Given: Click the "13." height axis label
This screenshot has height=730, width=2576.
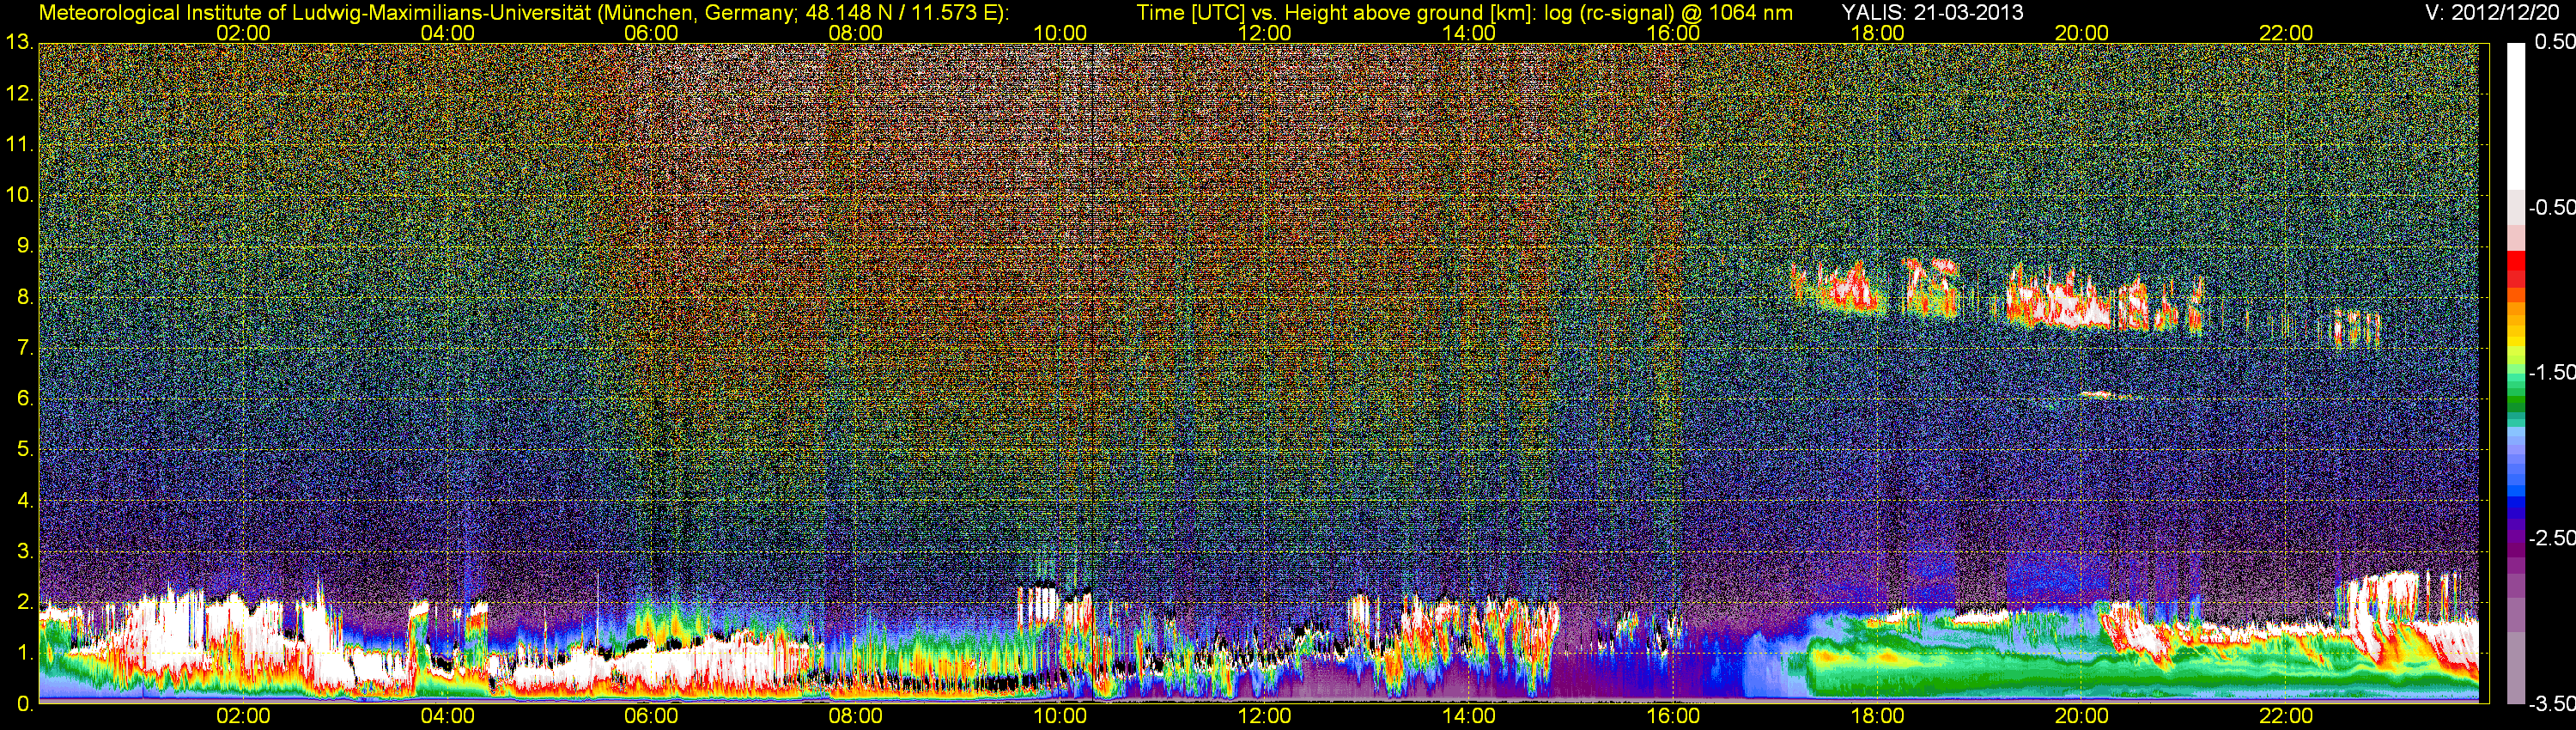Looking at the screenshot, I should (x=19, y=42).
